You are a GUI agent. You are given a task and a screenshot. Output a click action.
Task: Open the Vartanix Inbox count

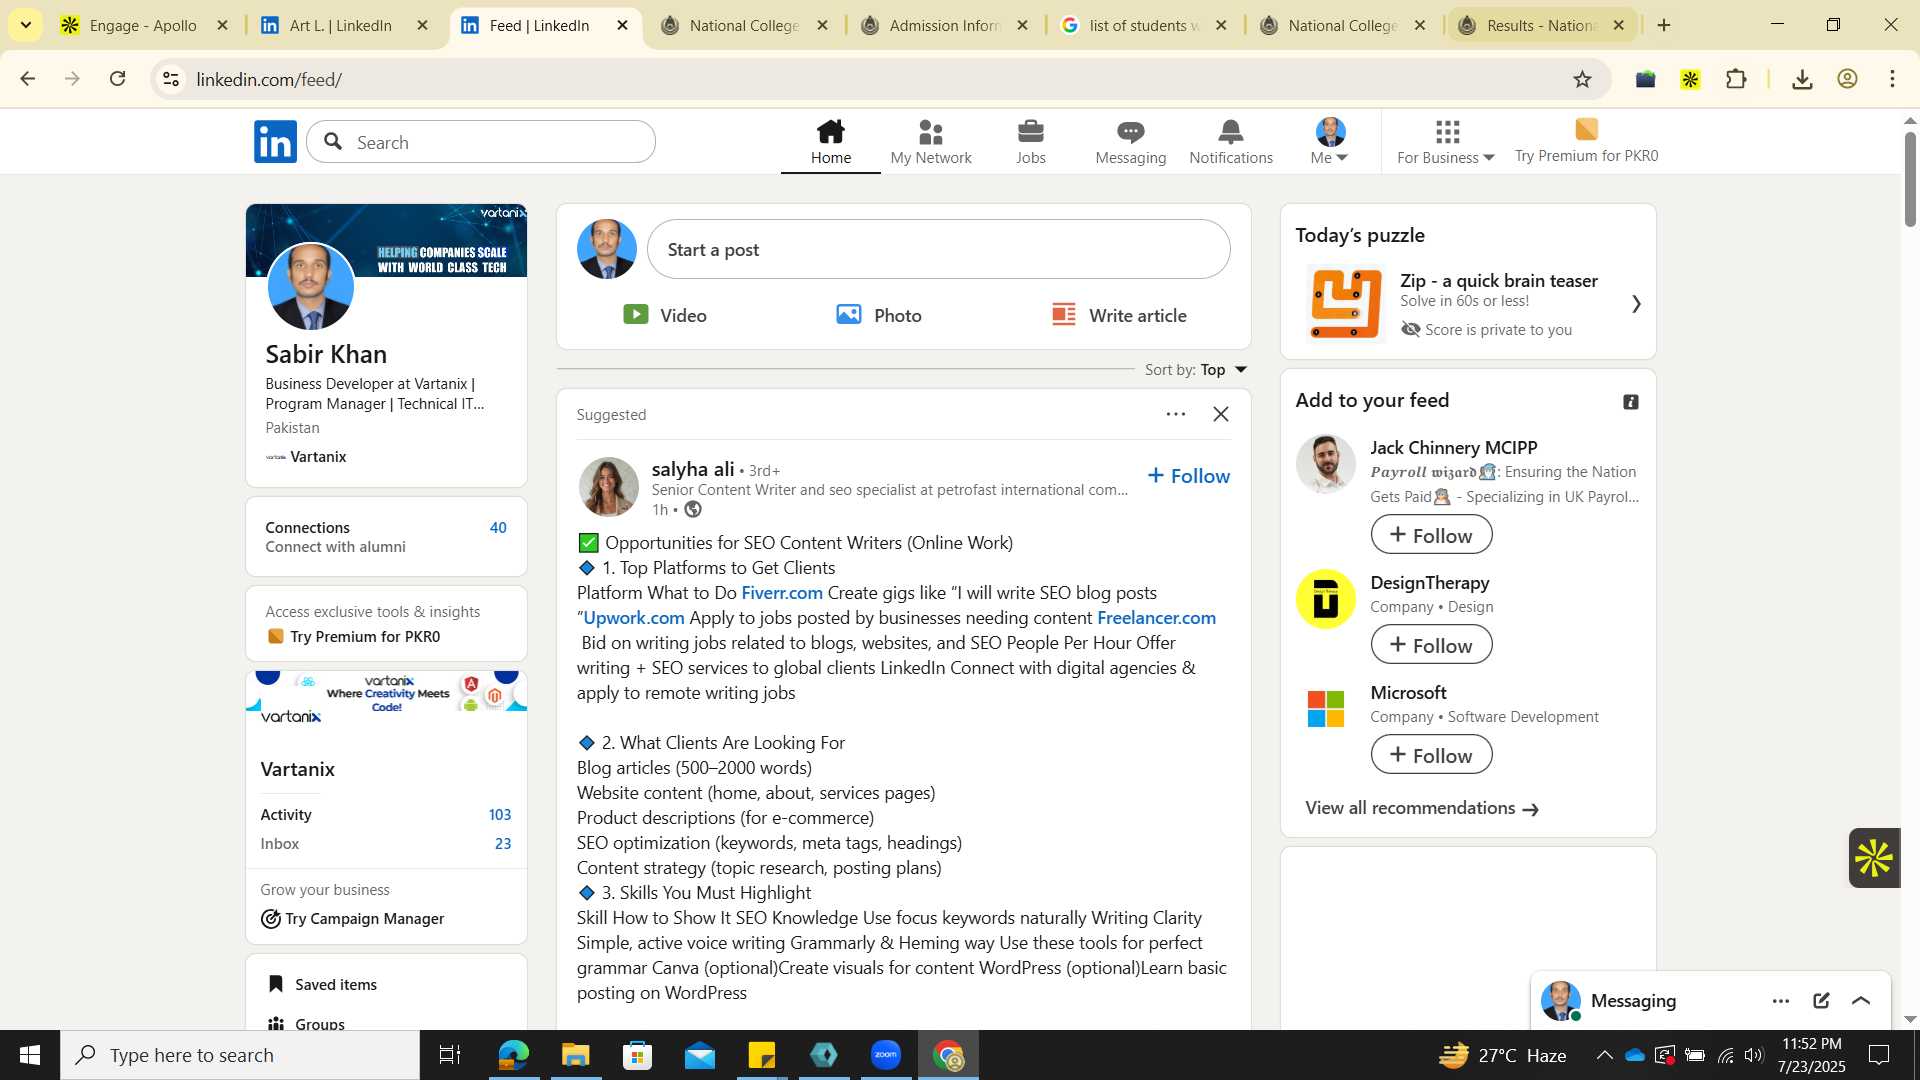point(503,844)
